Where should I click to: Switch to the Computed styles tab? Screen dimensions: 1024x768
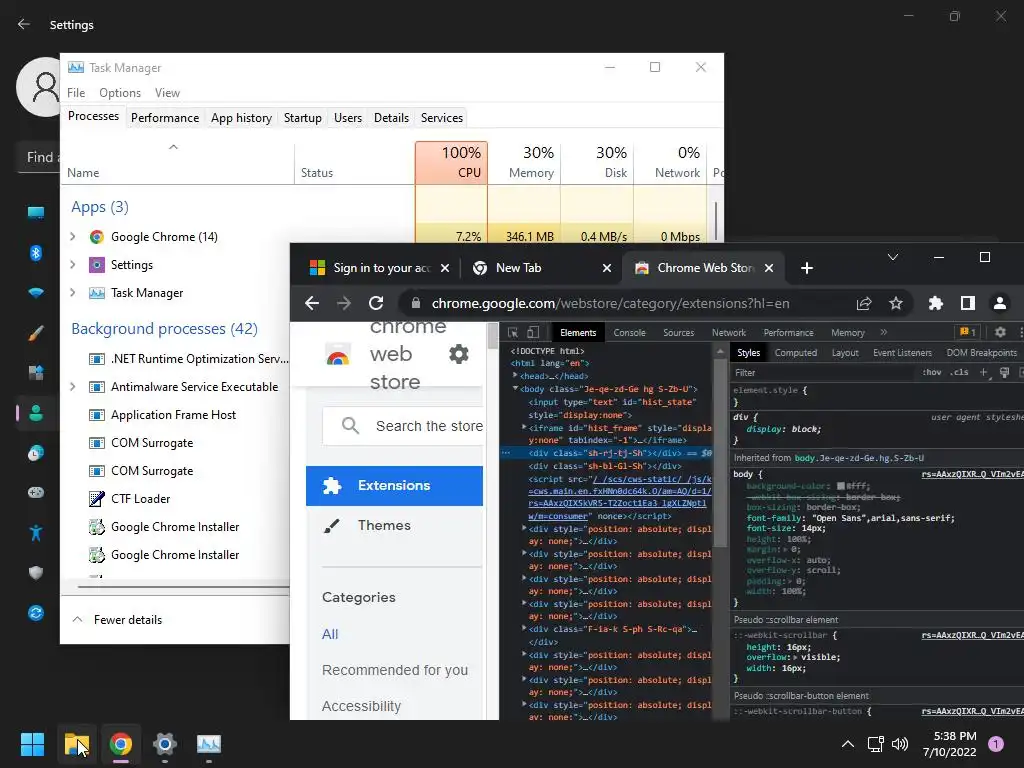tap(795, 353)
